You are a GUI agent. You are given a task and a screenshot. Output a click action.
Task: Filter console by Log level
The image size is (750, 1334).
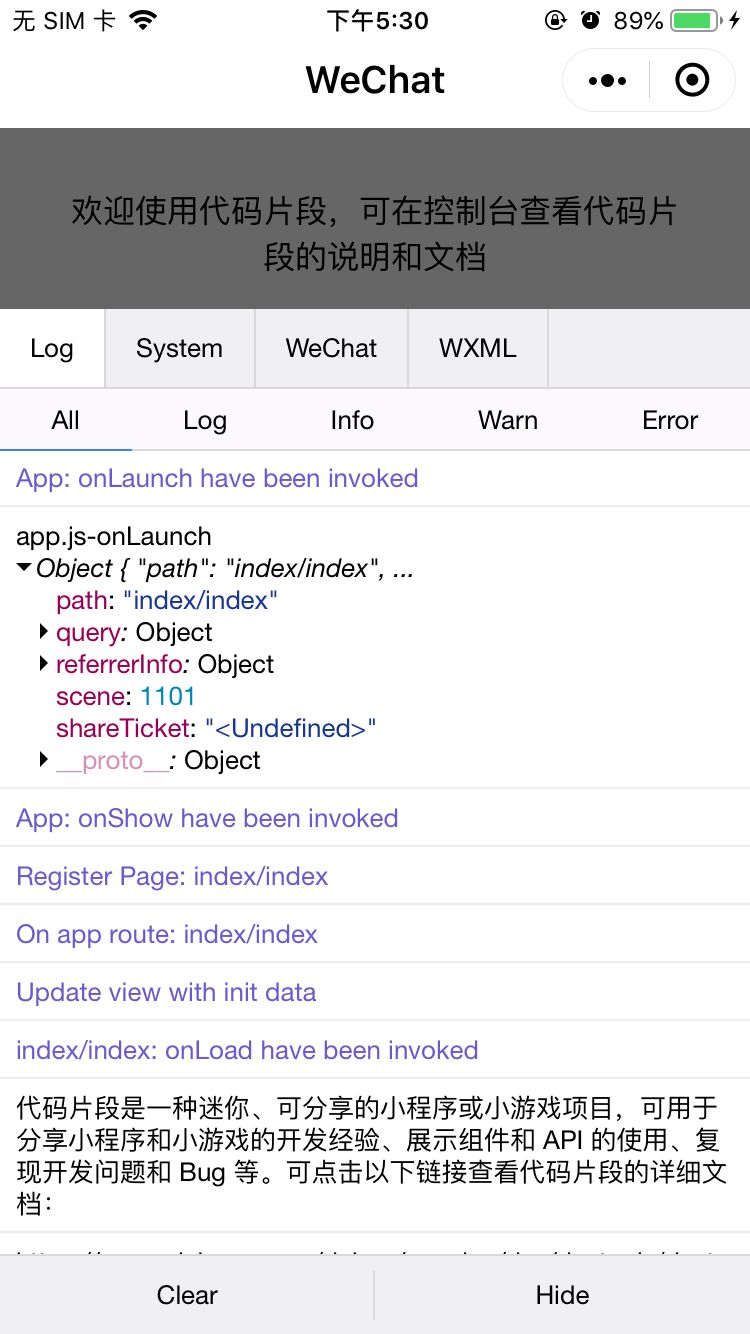(205, 420)
